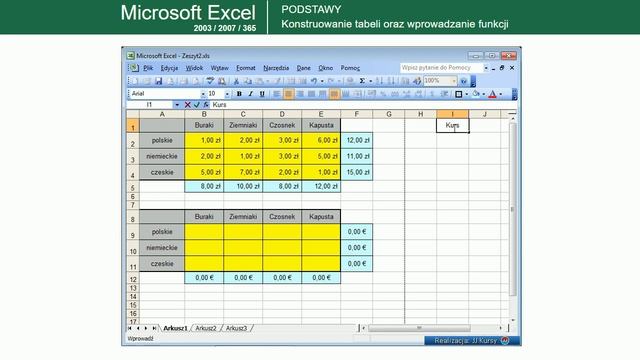The height and width of the screenshot is (360, 640).
Task: Click the Copy icon in the toolbar
Action: click(x=248, y=81)
